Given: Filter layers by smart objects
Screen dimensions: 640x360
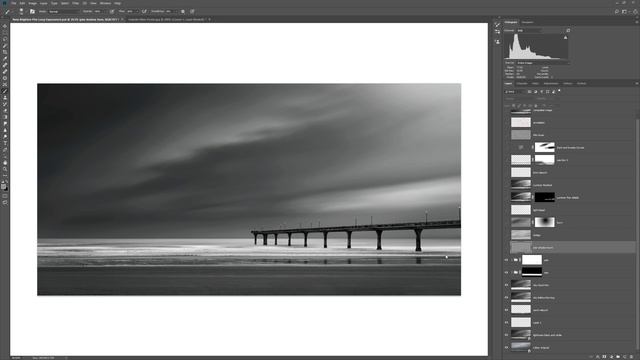Looking at the screenshot, I should click(x=554, y=92).
